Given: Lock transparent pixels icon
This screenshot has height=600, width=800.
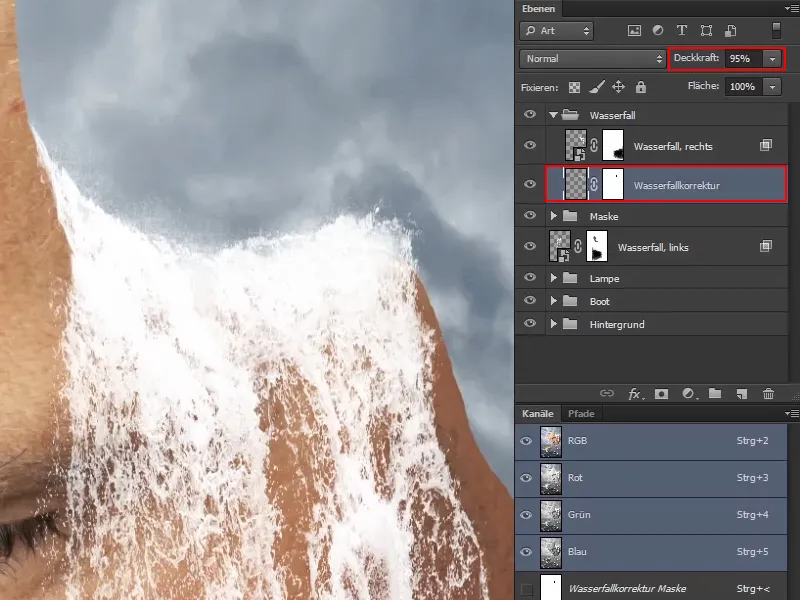Looking at the screenshot, I should pyautogui.click(x=574, y=87).
